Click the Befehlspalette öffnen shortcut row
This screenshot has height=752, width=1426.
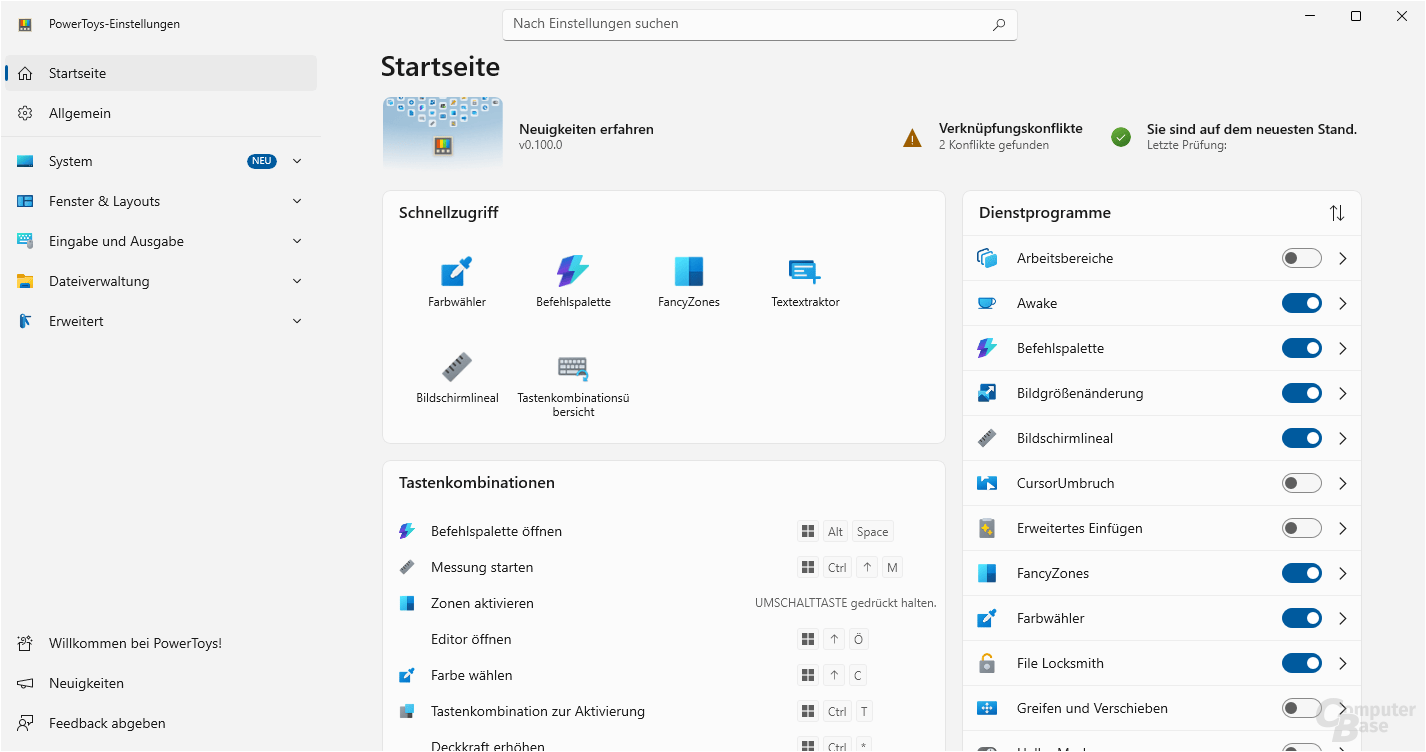coord(664,531)
